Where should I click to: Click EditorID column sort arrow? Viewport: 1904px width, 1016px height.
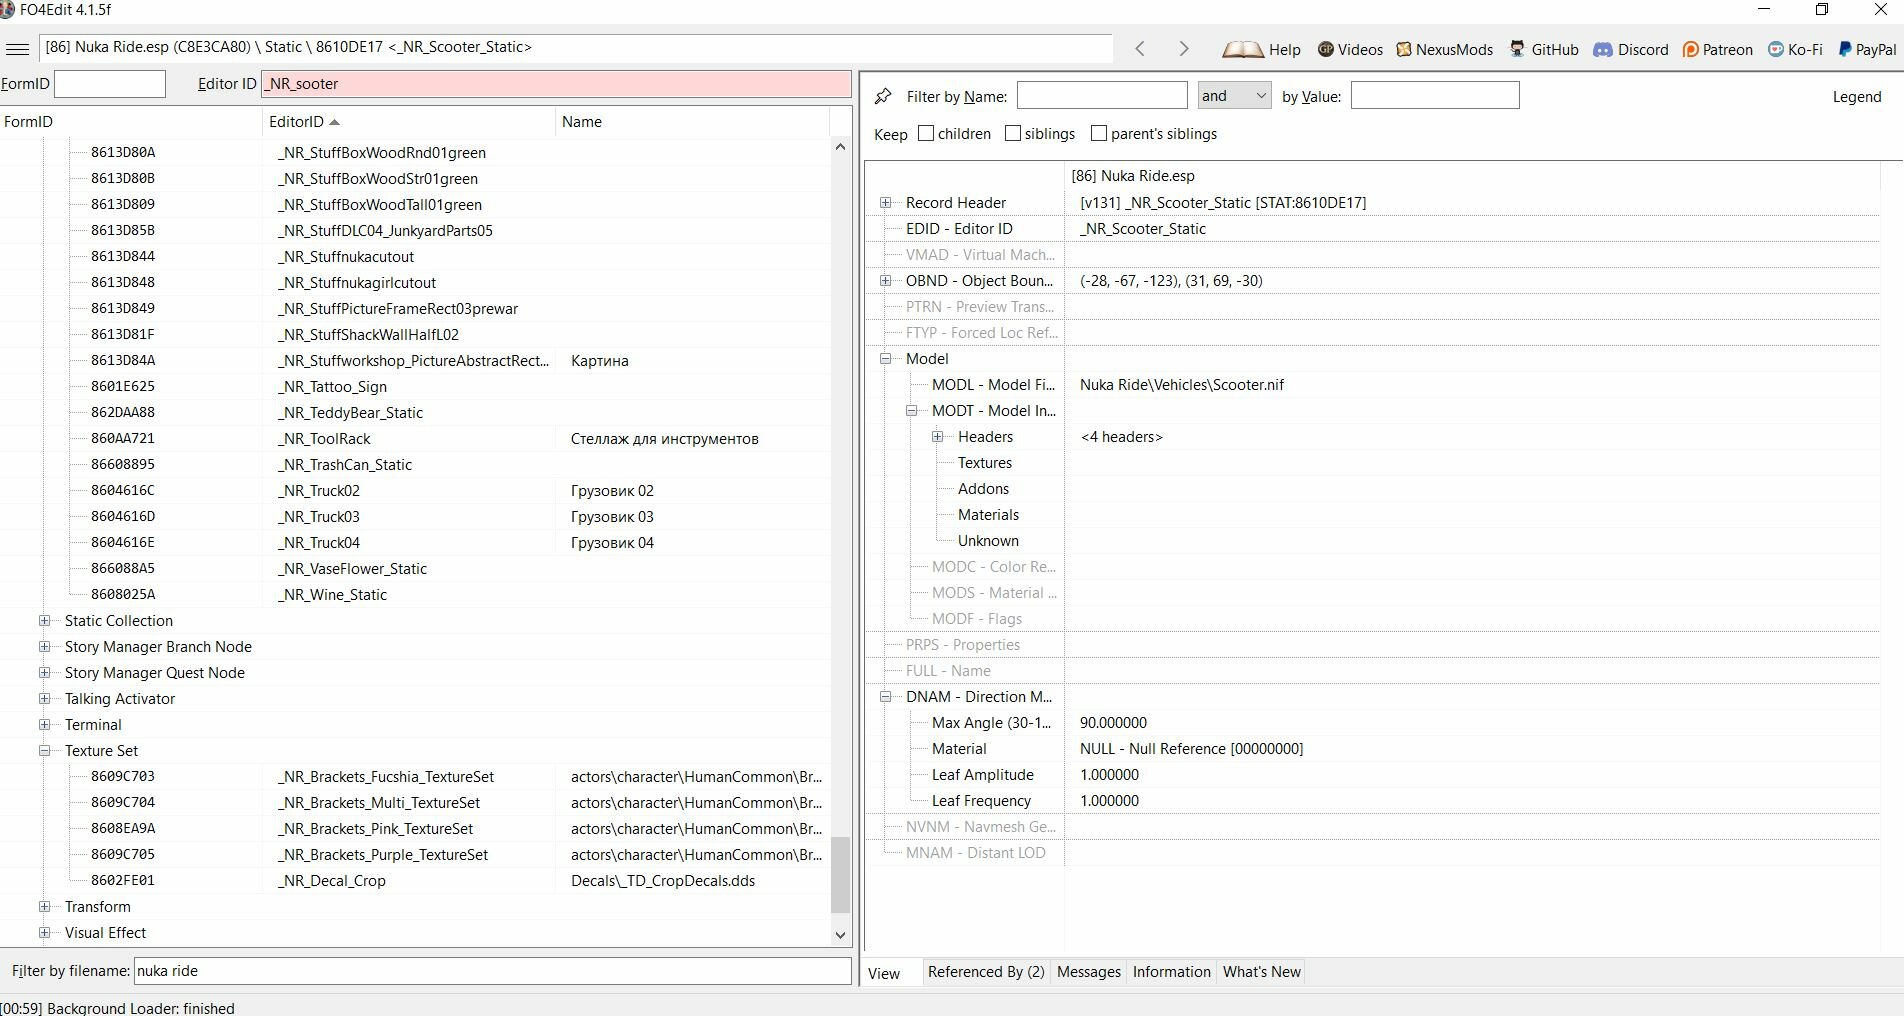[x=334, y=122]
